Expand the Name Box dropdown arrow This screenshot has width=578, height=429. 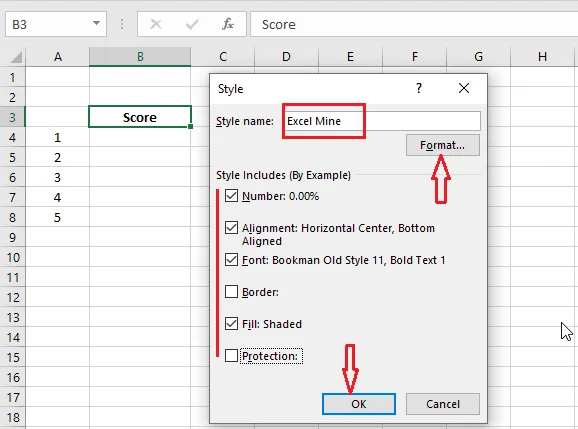pyautogui.click(x=96, y=24)
